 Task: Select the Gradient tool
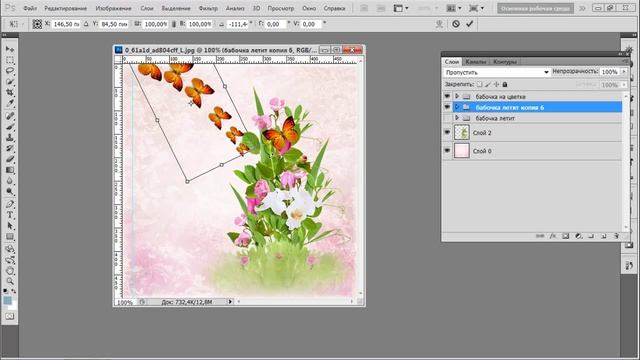tap(10, 170)
